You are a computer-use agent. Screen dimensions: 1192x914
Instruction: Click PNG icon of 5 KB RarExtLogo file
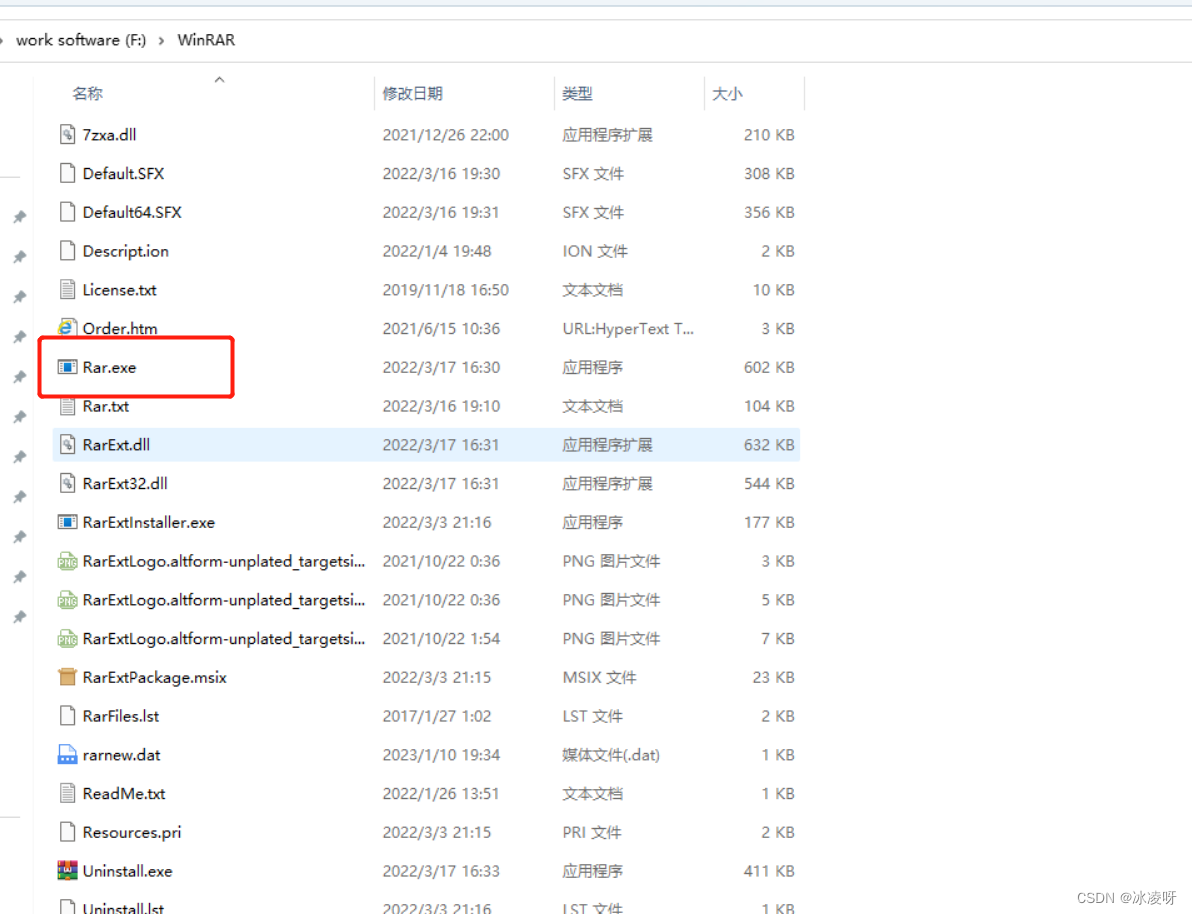[x=68, y=600]
